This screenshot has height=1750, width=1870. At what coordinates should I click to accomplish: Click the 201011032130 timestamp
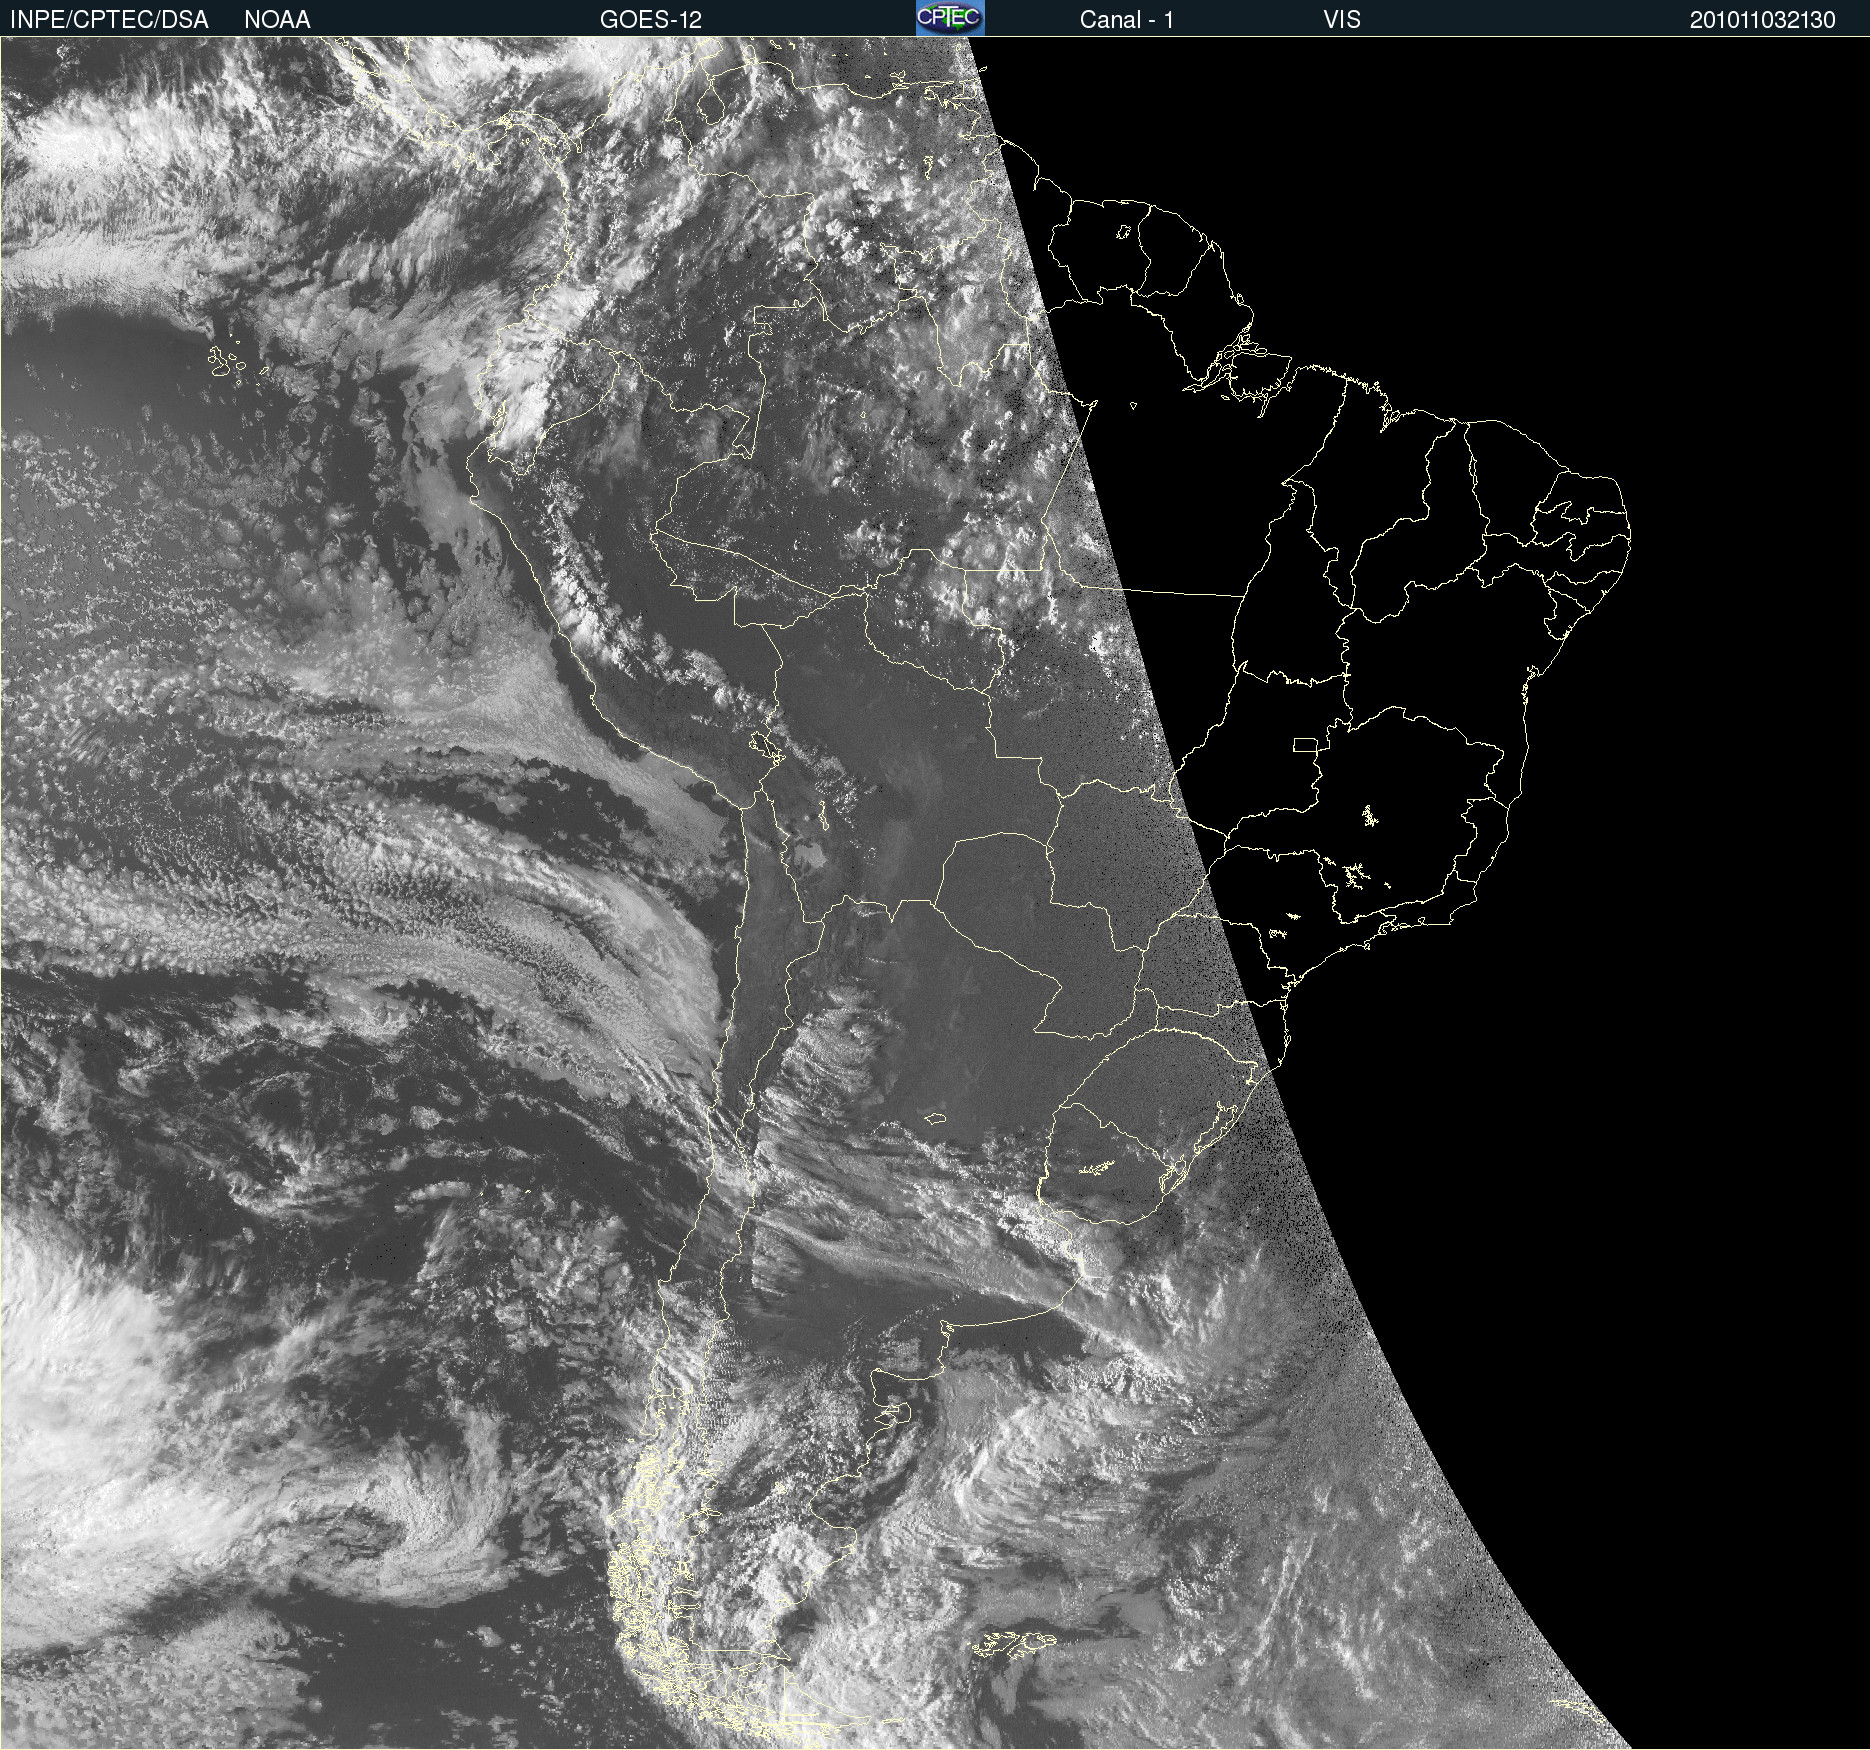pyautogui.click(x=1763, y=20)
